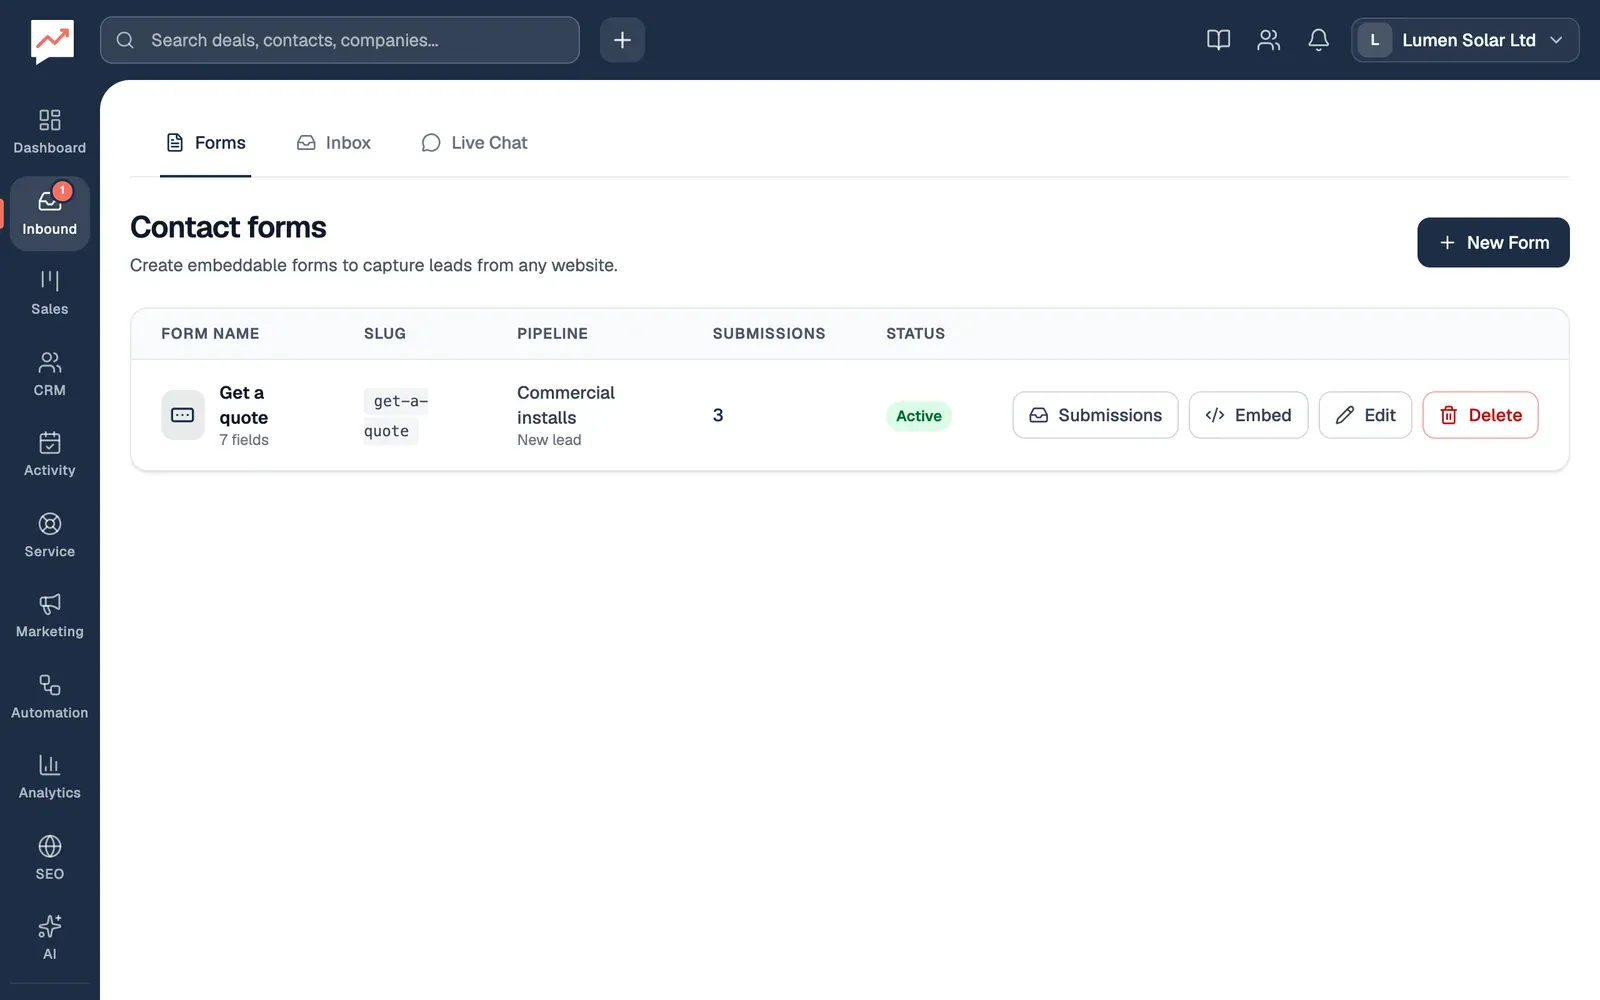Open Analytics in the sidebar
The width and height of the screenshot is (1600, 1000).
pos(50,777)
